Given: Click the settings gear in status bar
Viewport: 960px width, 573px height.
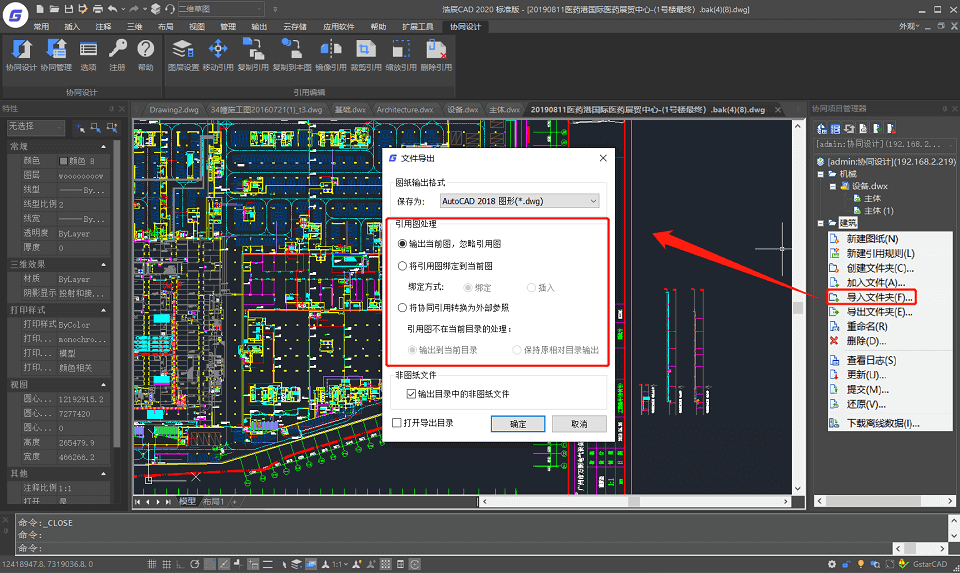Looking at the screenshot, I should 831,564.
